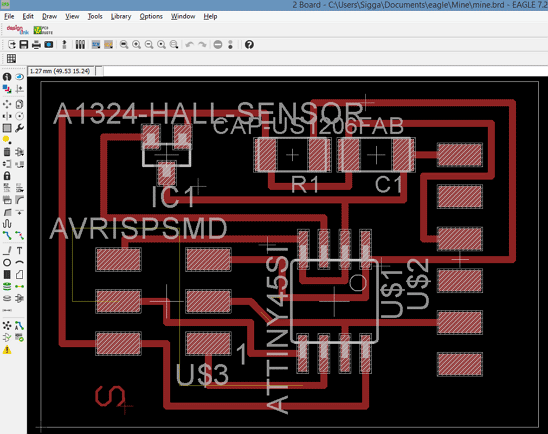Select the Wire line tool
The width and height of the screenshot is (548, 434).
[x=7, y=251]
